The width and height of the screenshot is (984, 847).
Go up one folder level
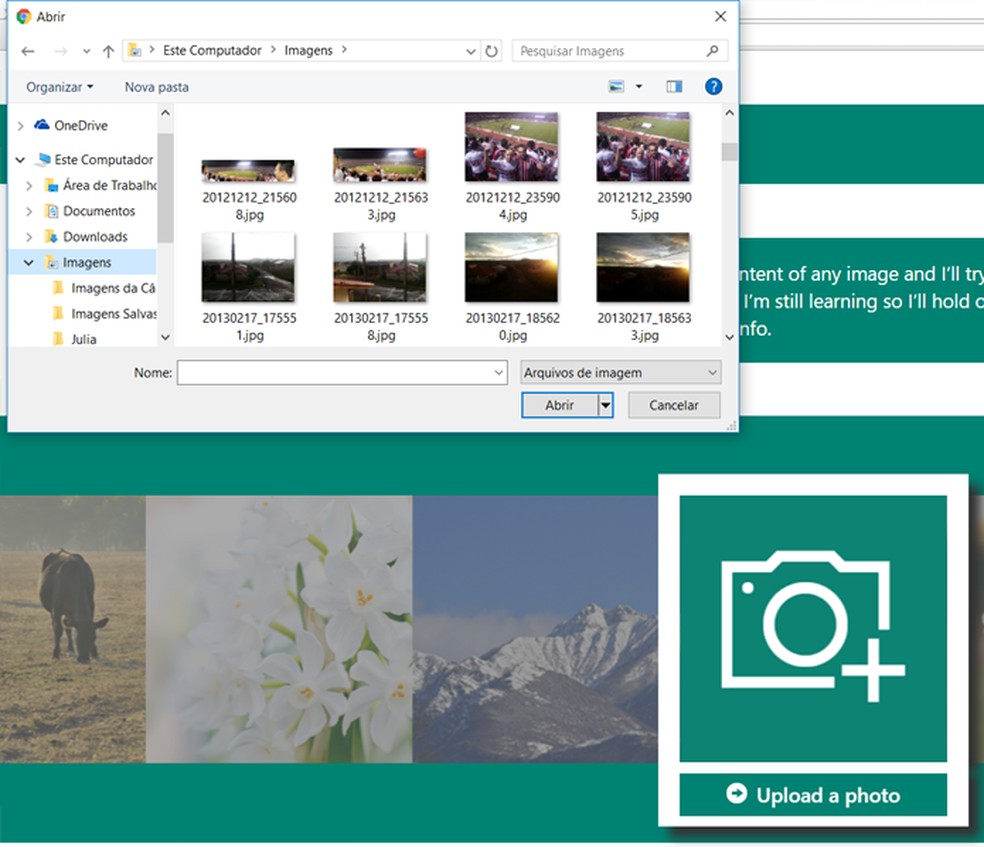pyautogui.click(x=109, y=51)
